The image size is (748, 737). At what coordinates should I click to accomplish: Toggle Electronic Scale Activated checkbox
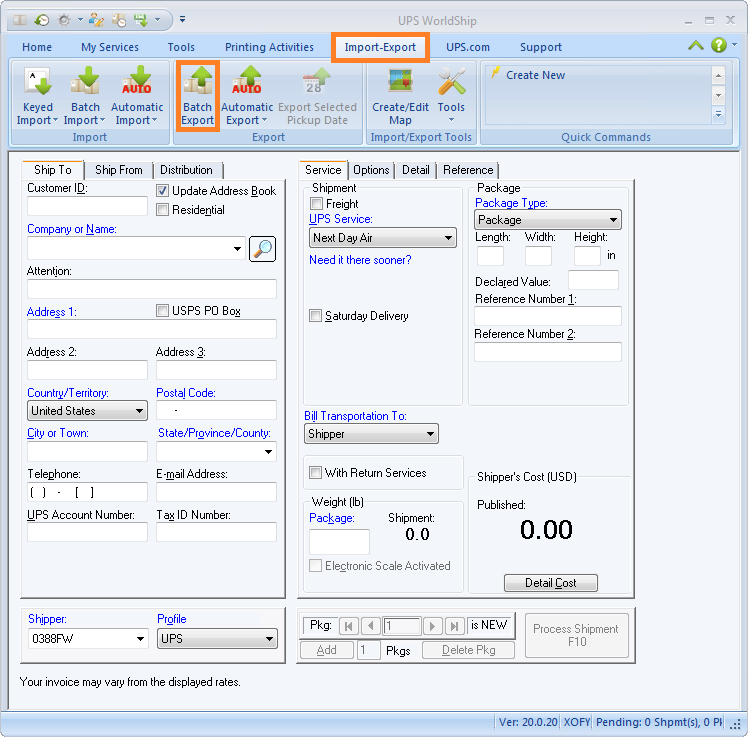(315, 566)
